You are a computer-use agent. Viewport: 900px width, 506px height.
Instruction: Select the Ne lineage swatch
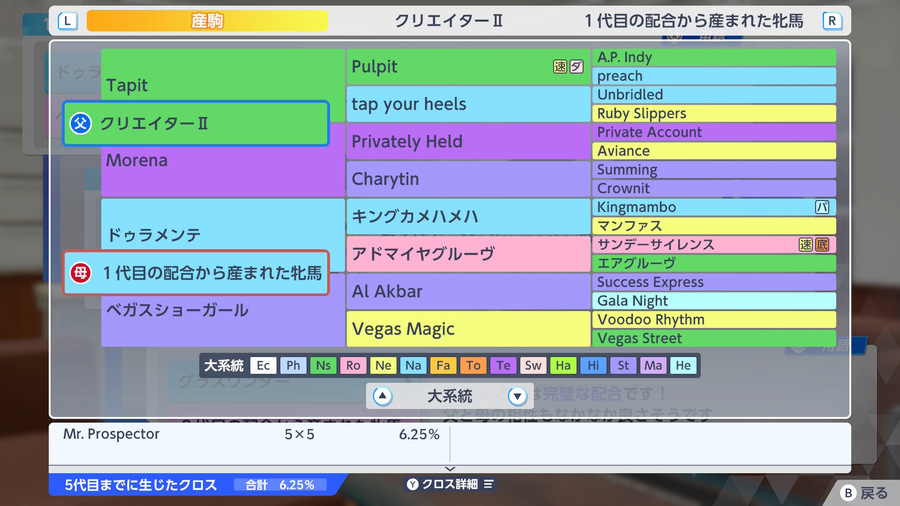click(x=383, y=365)
